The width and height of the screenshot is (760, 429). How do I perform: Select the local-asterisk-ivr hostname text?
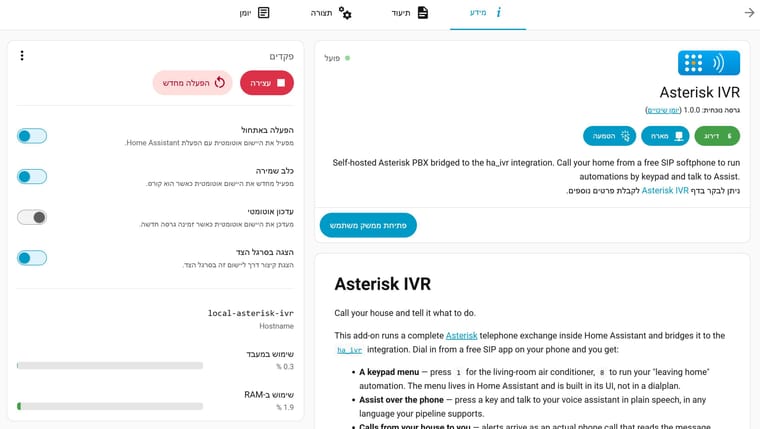click(x=251, y=313)
